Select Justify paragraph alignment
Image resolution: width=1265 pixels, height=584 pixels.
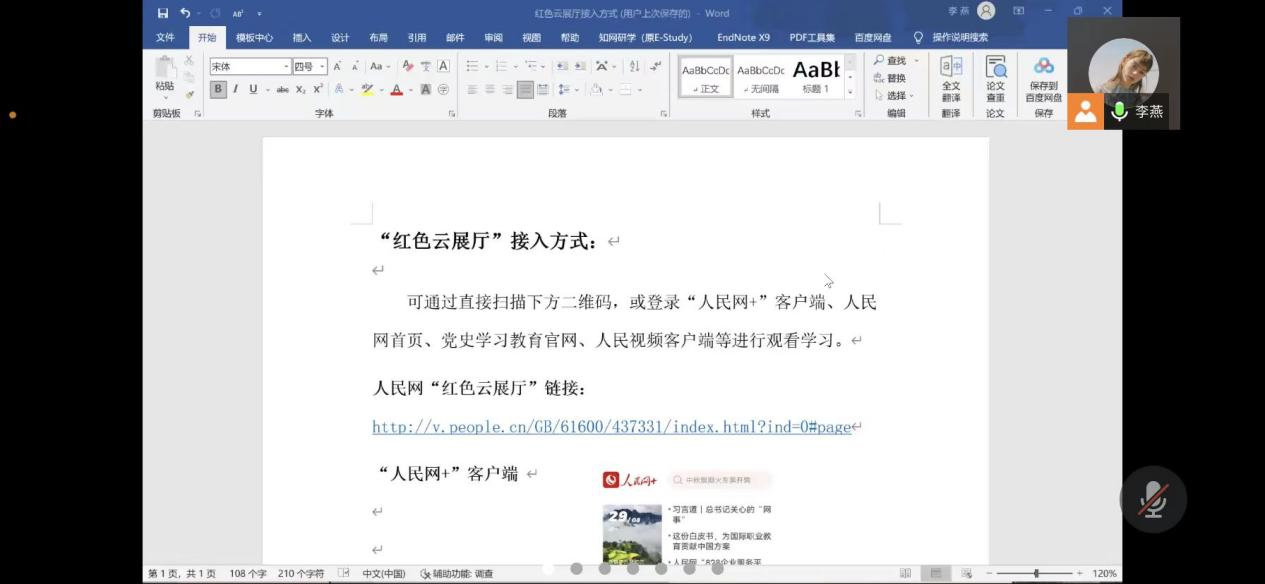(x=525, y=89)
